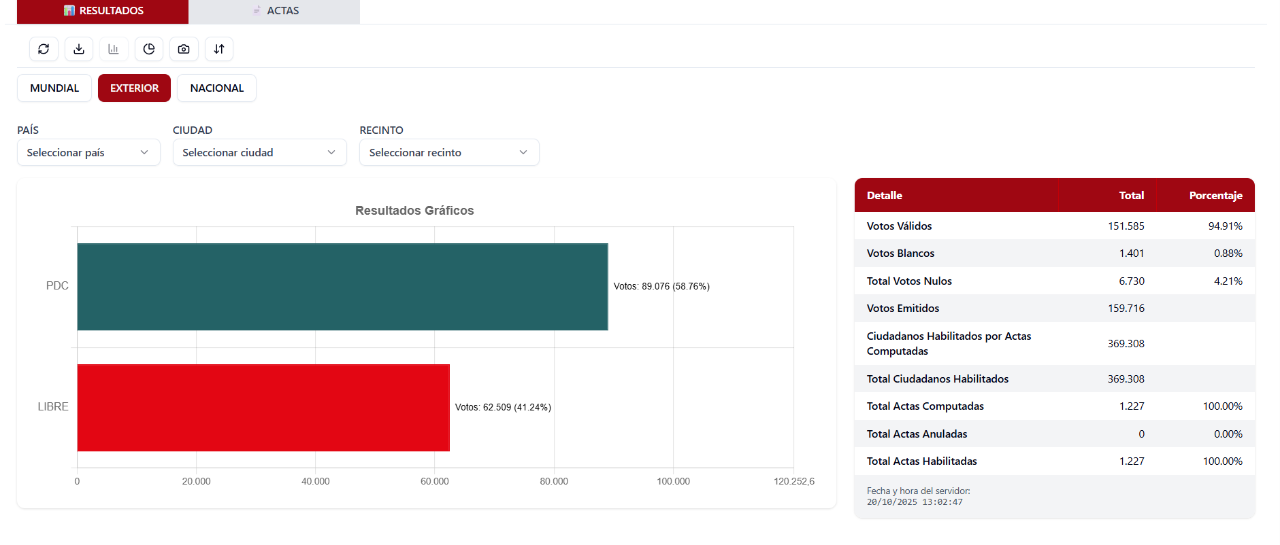Click the sort order arrows icon
This screenshot has width=1280, height=545.
(x=219, y=49)
